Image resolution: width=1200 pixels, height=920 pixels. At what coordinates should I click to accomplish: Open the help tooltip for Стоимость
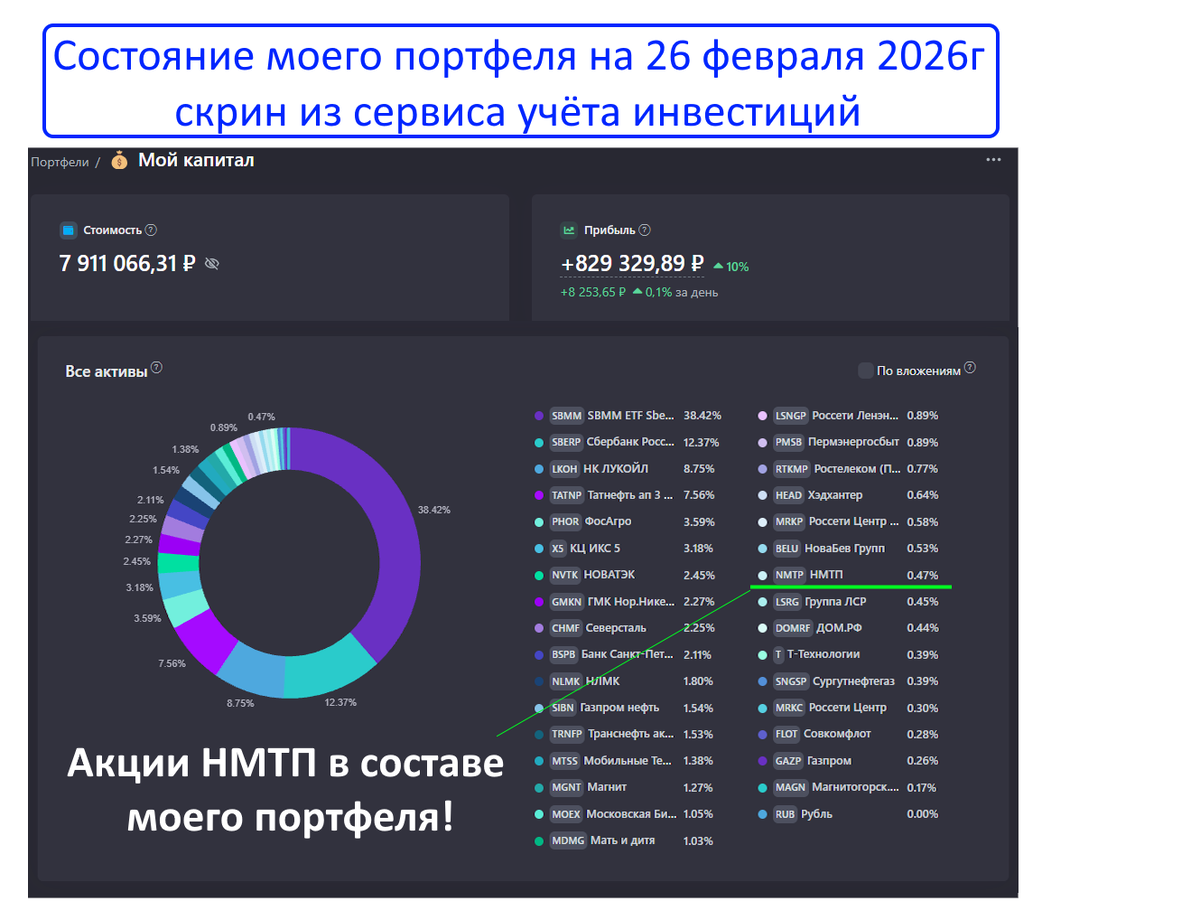point(150,230)
